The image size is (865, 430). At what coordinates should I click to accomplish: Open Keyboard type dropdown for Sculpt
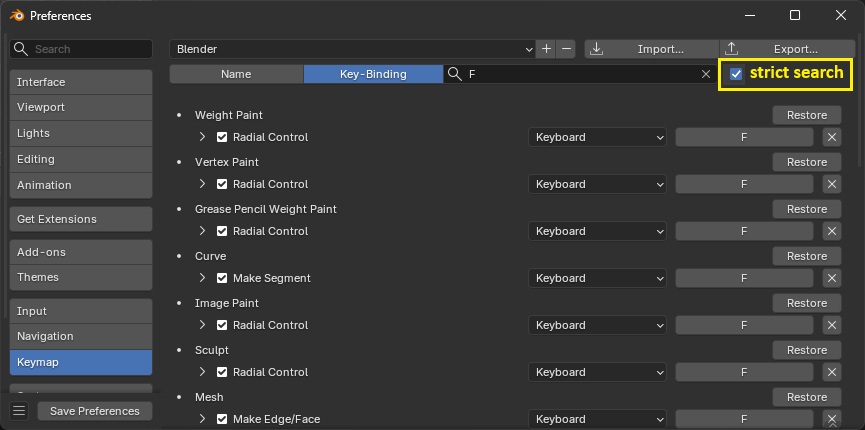click(597, 372)
